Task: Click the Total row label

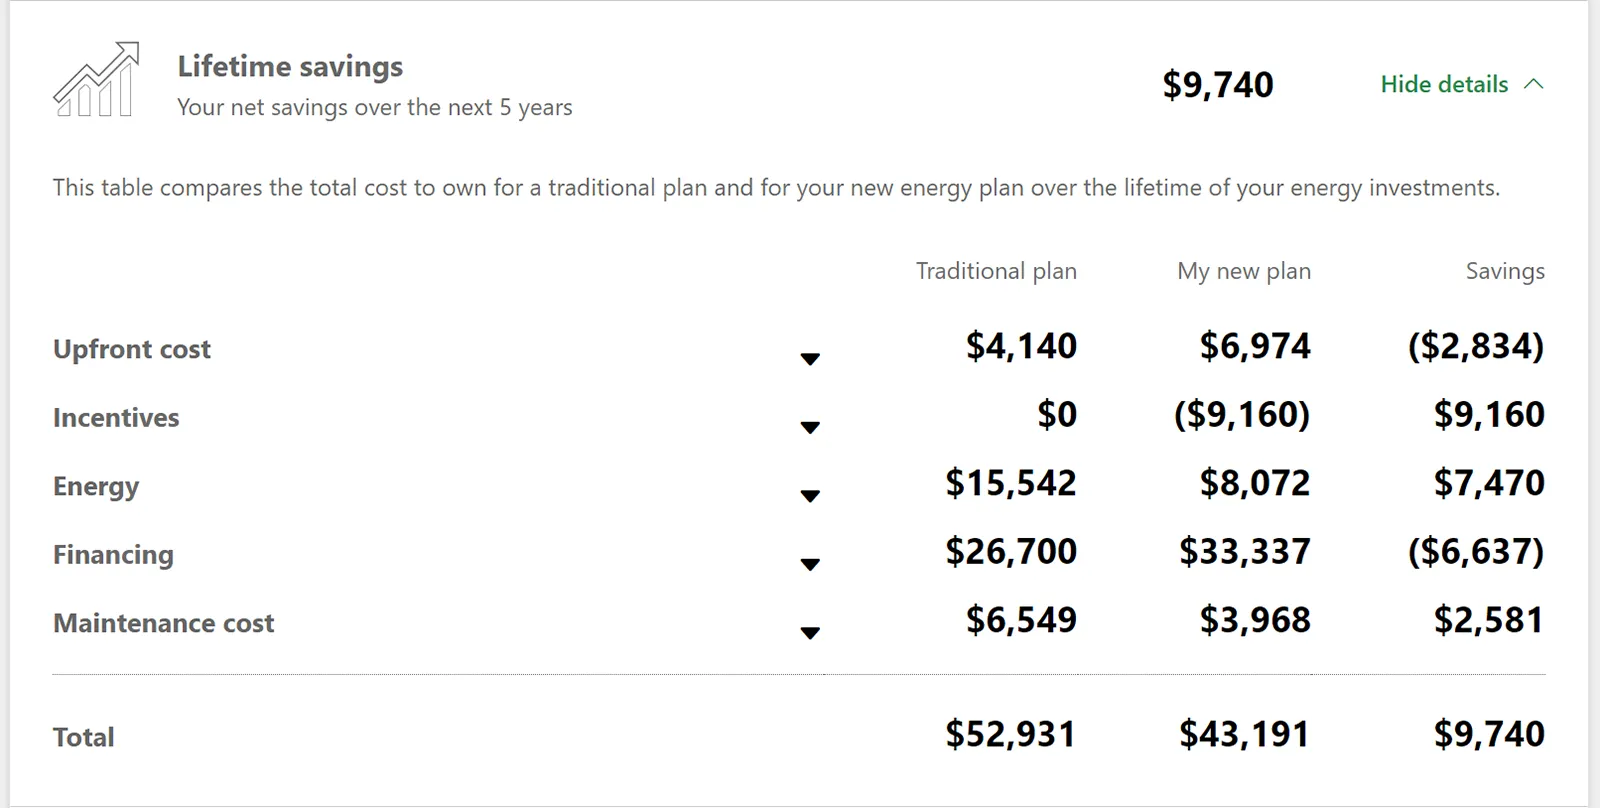Action: tap(84, 737)
